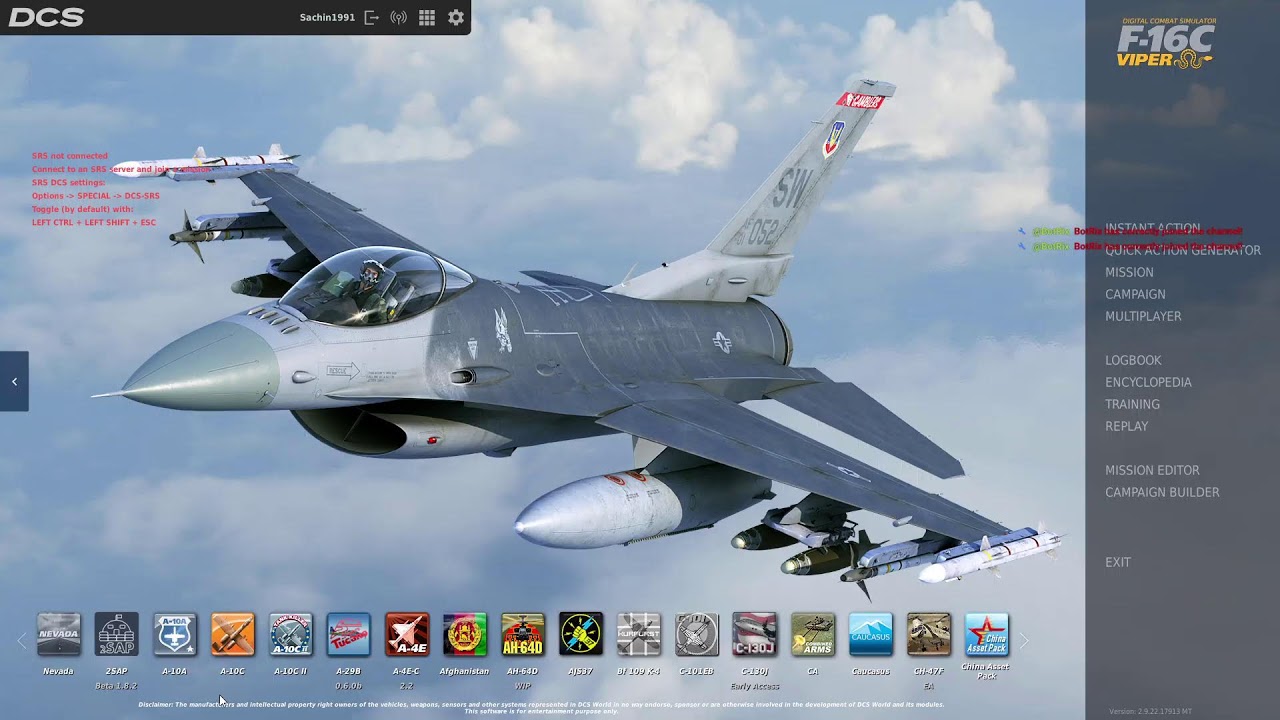Open the Nevada module icon

point(59,635)
